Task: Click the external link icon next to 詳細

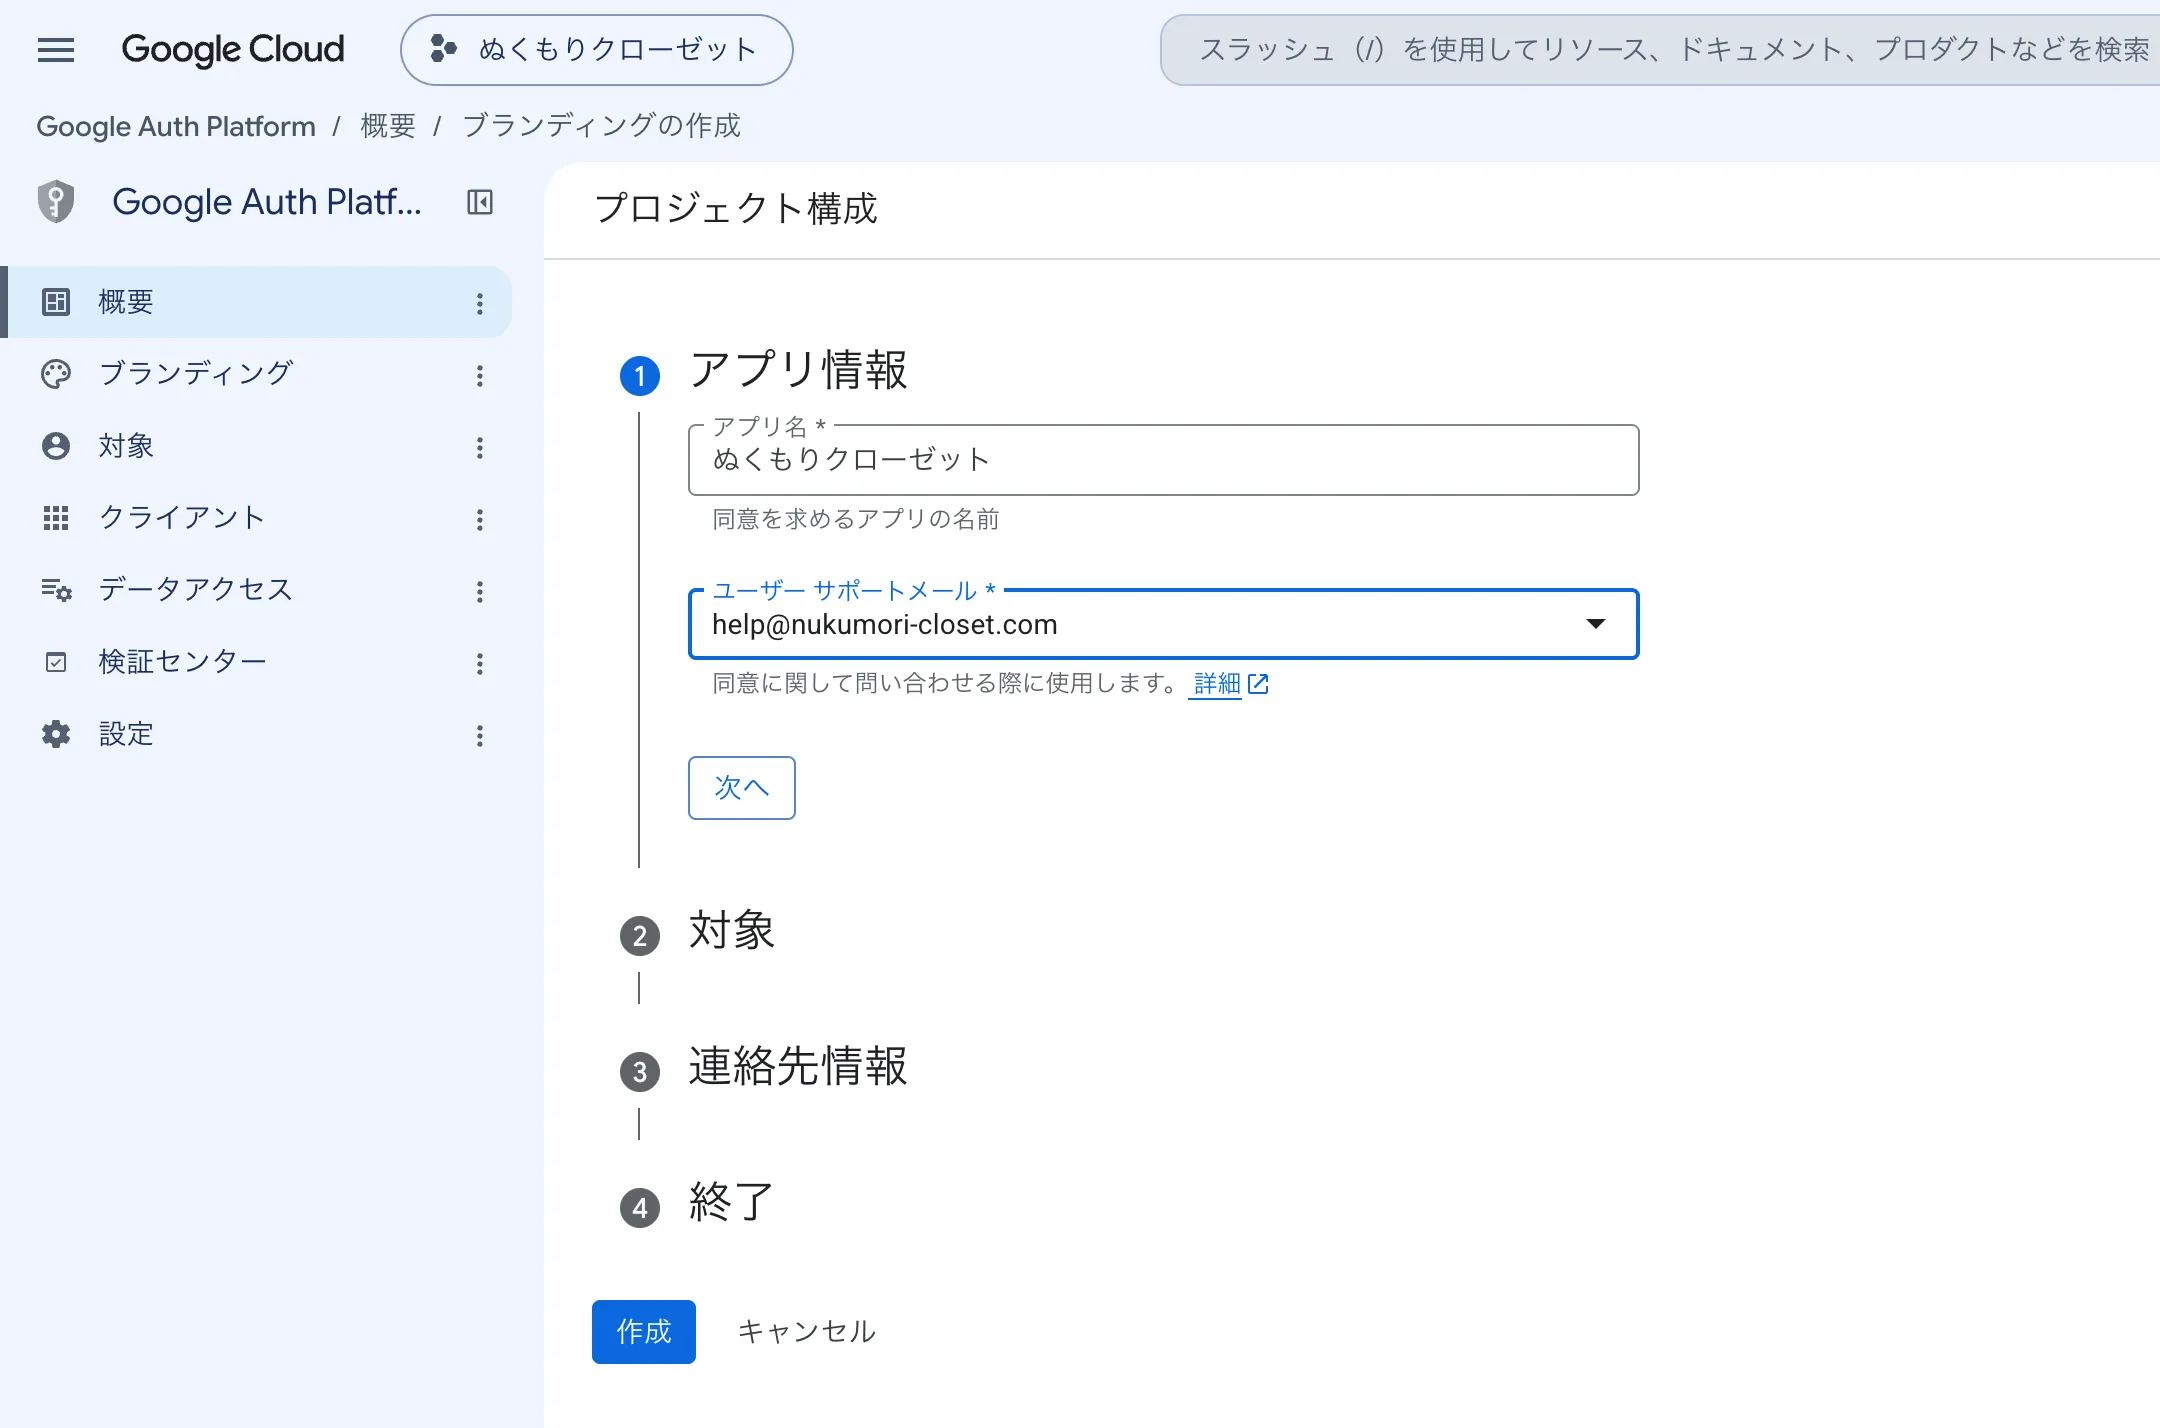Action: pyautogui.click(x=1258, y=684)
